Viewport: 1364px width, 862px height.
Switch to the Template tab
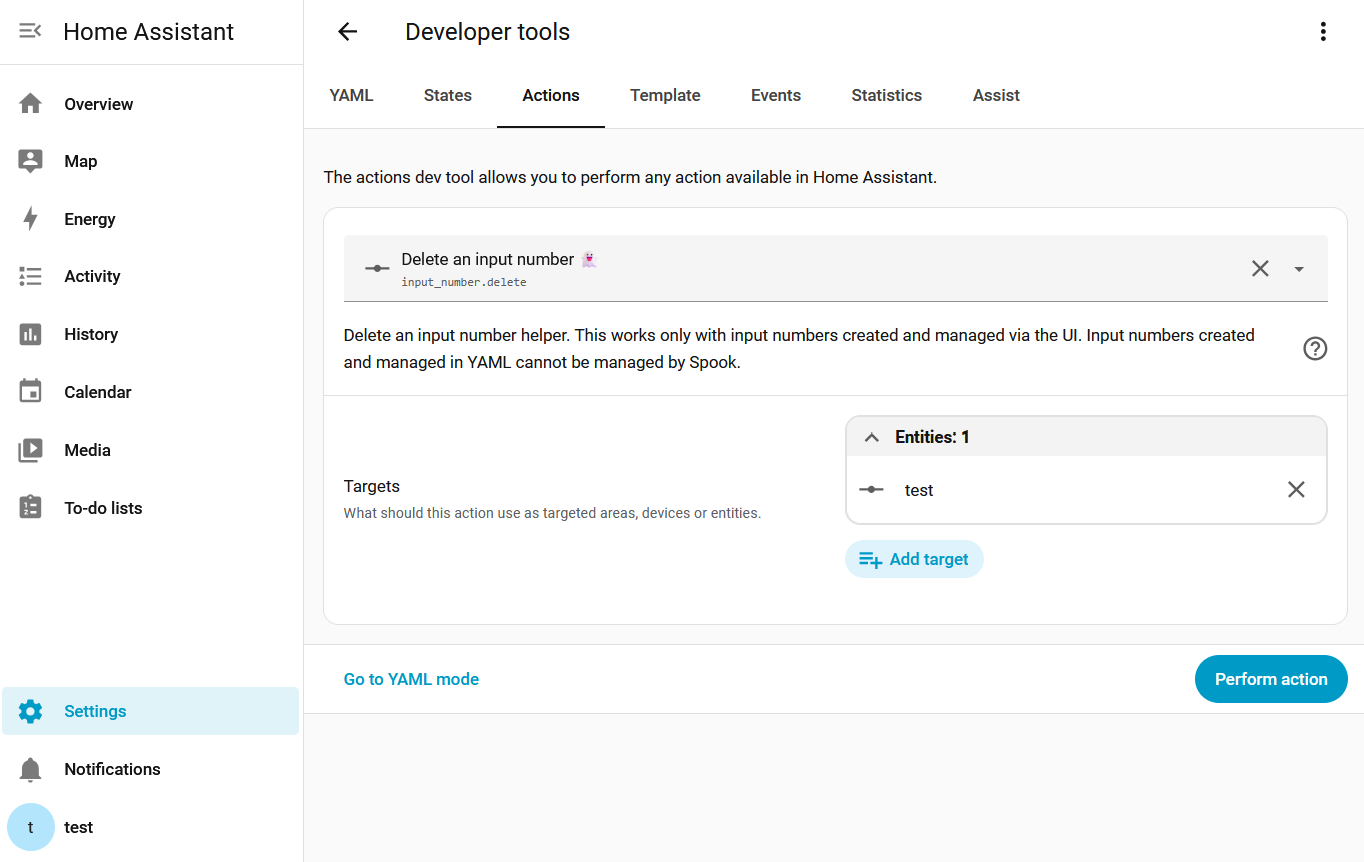tap(665, 96)
